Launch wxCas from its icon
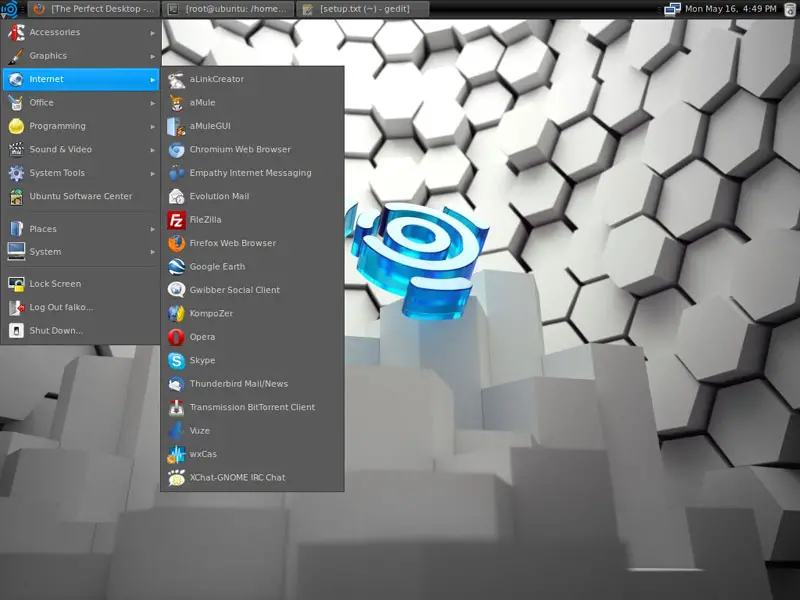Viewport: 800px width, 600px height. (x=177, y=454)
